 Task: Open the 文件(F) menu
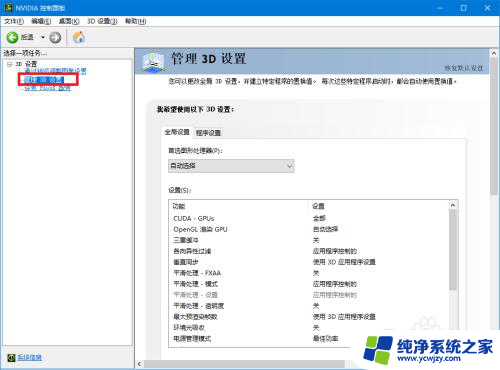(x=14, y=21)
